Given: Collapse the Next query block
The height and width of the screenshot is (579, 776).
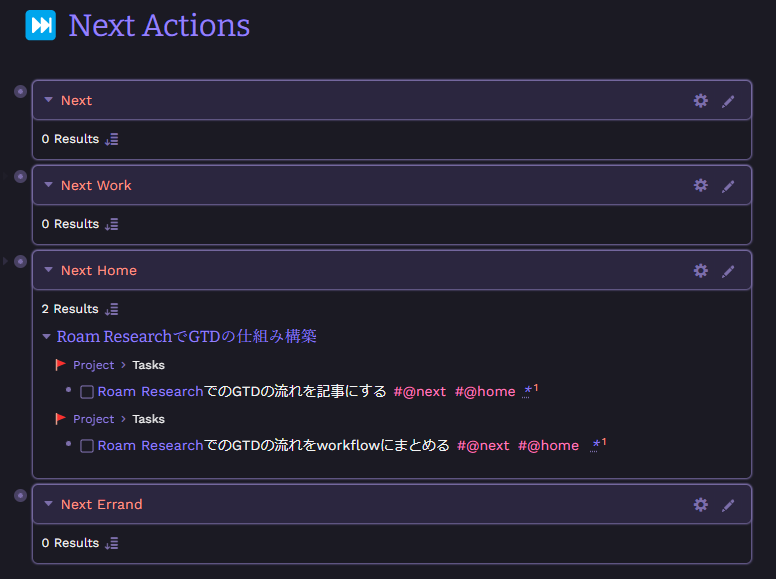Looking at the screenshot, I should [x=48, y=100].
